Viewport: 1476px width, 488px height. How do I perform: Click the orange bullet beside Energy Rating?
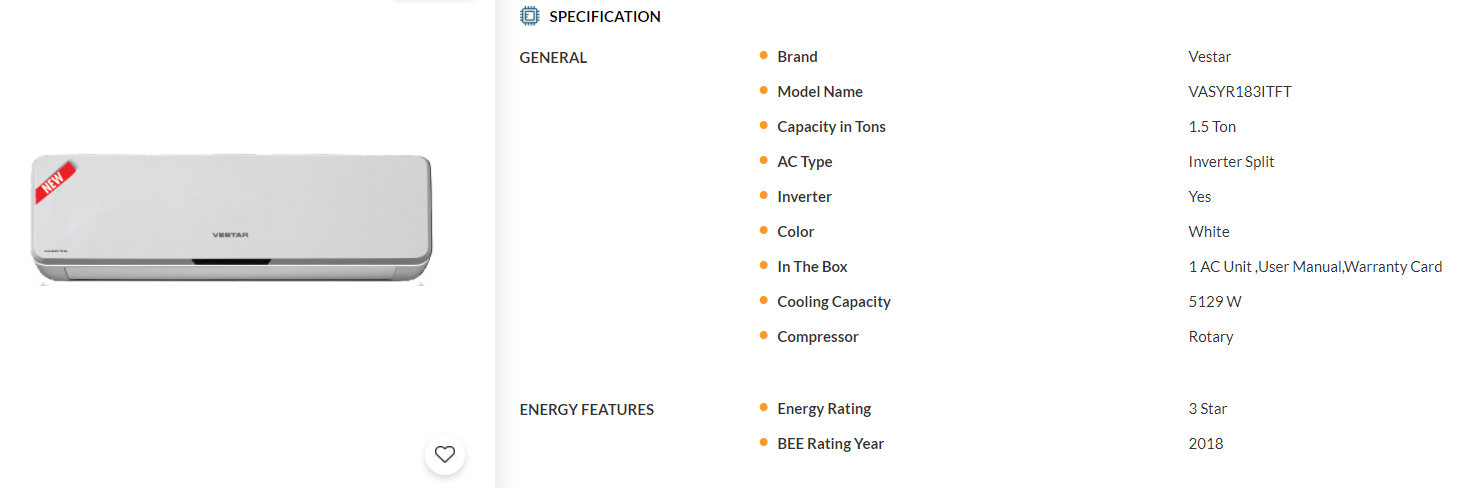[764, 408]
